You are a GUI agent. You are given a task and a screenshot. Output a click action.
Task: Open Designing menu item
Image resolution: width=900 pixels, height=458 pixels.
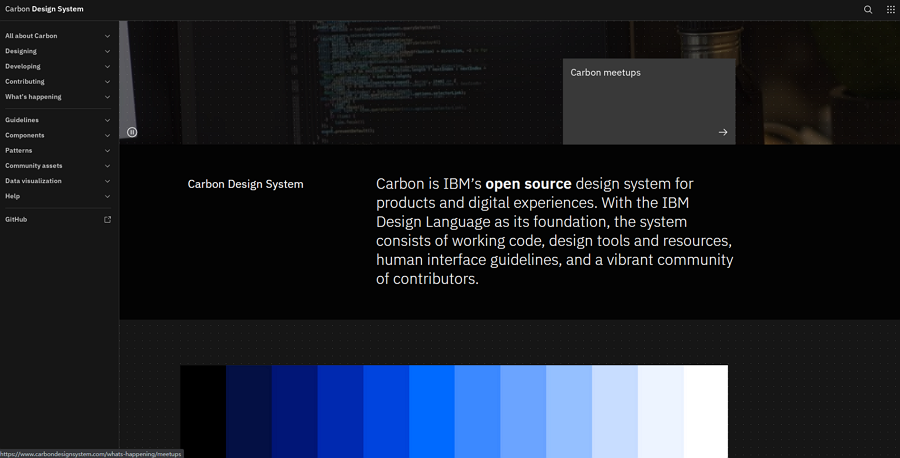tap(58, 51)
